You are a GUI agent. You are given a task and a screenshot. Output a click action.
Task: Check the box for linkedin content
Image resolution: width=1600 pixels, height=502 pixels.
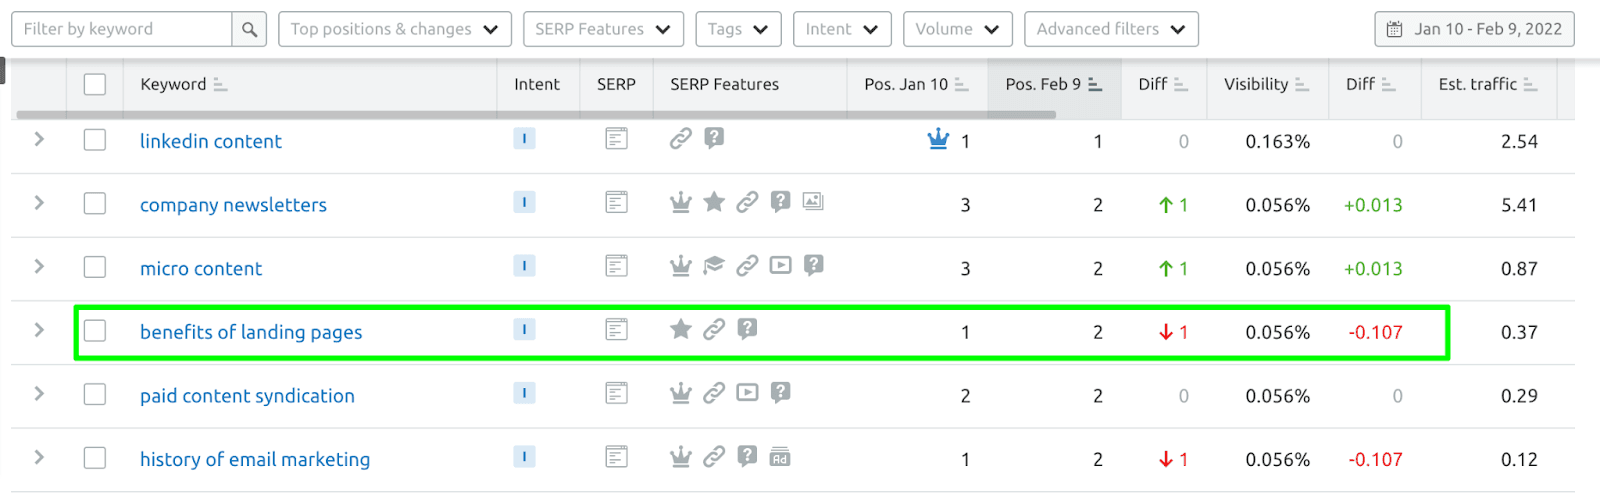point(95,141)
